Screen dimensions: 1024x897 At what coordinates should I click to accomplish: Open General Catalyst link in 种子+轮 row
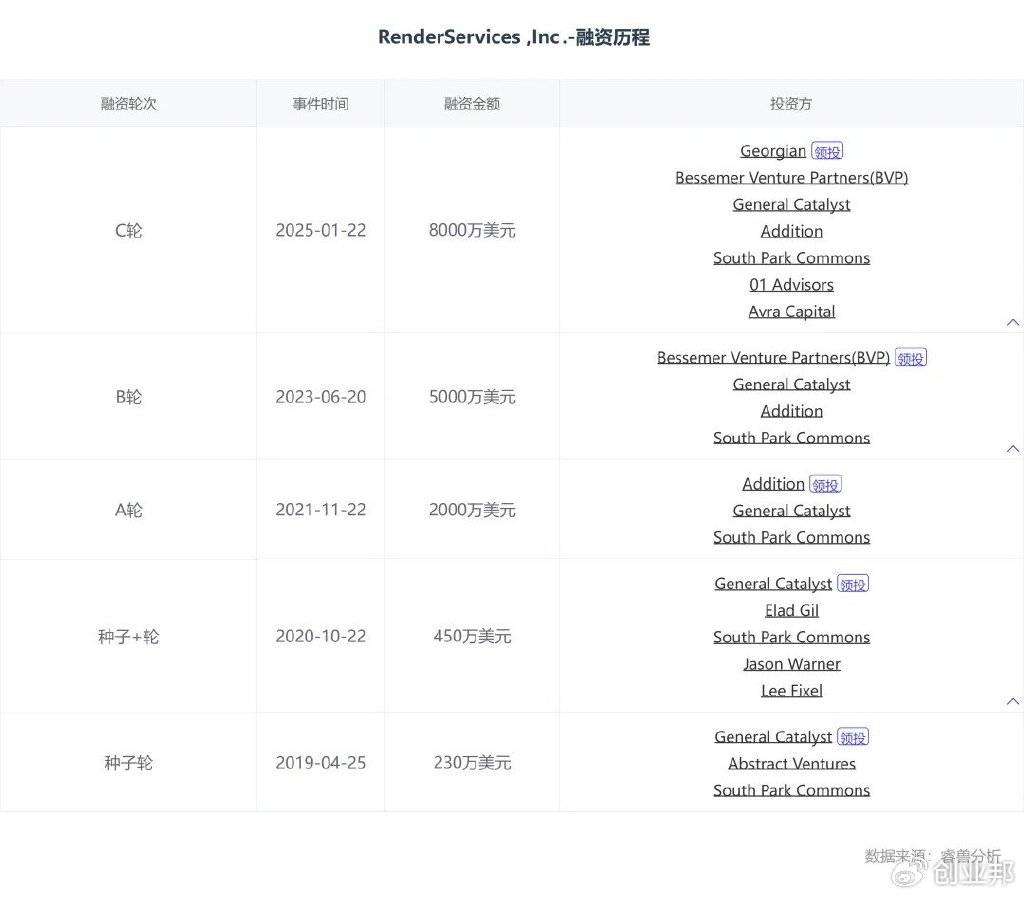773,584
